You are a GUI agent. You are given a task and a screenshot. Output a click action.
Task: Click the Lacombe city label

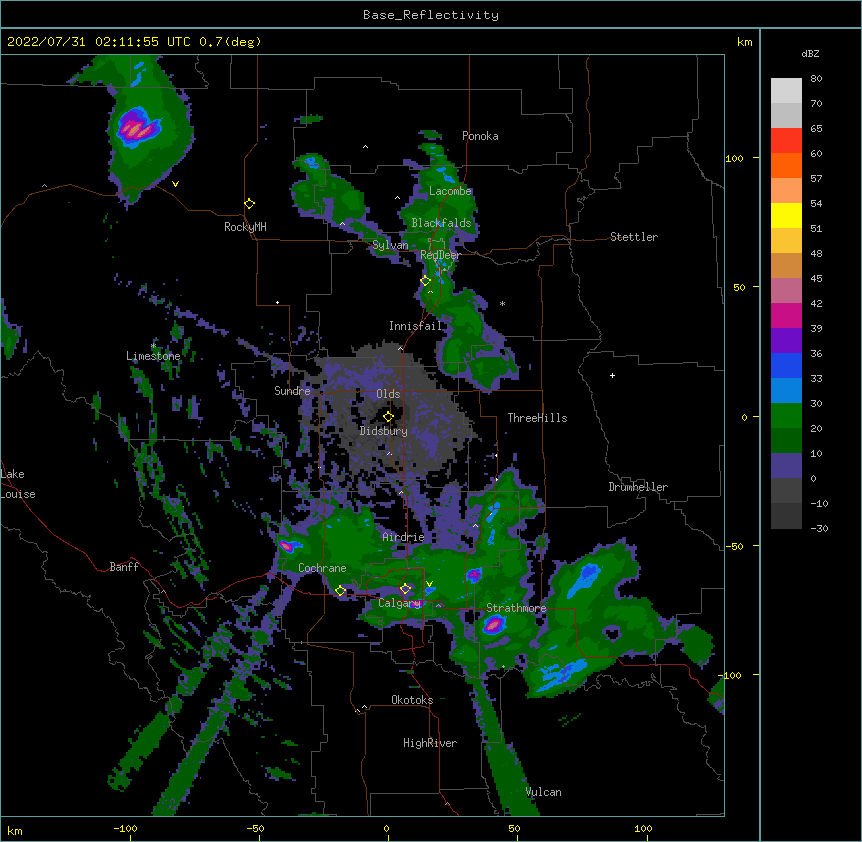450,191
